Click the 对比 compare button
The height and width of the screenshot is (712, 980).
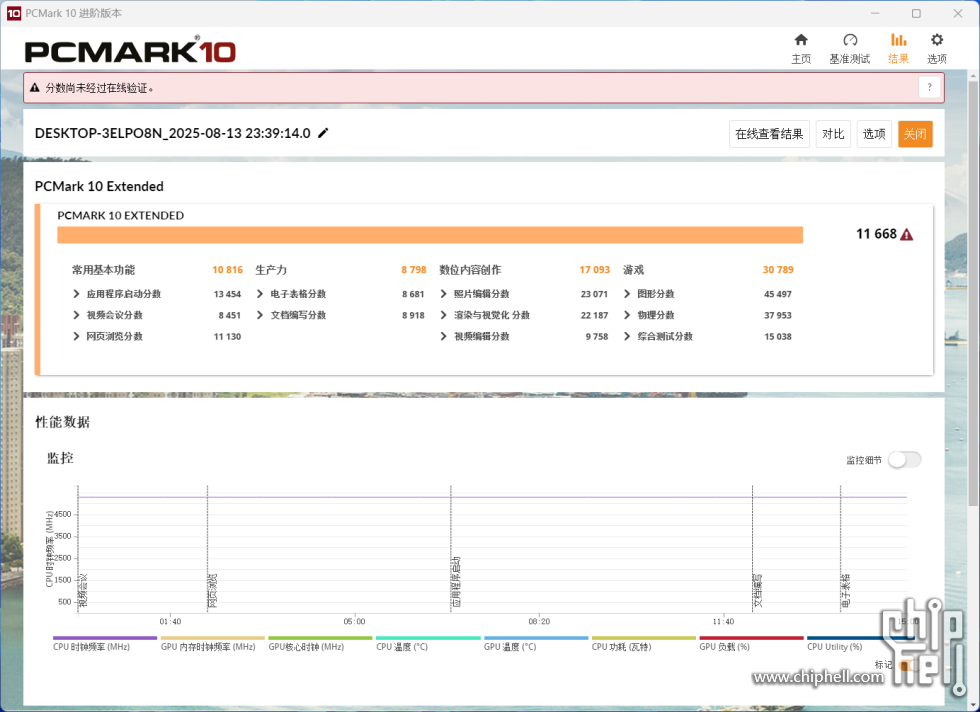pos(833,134)
